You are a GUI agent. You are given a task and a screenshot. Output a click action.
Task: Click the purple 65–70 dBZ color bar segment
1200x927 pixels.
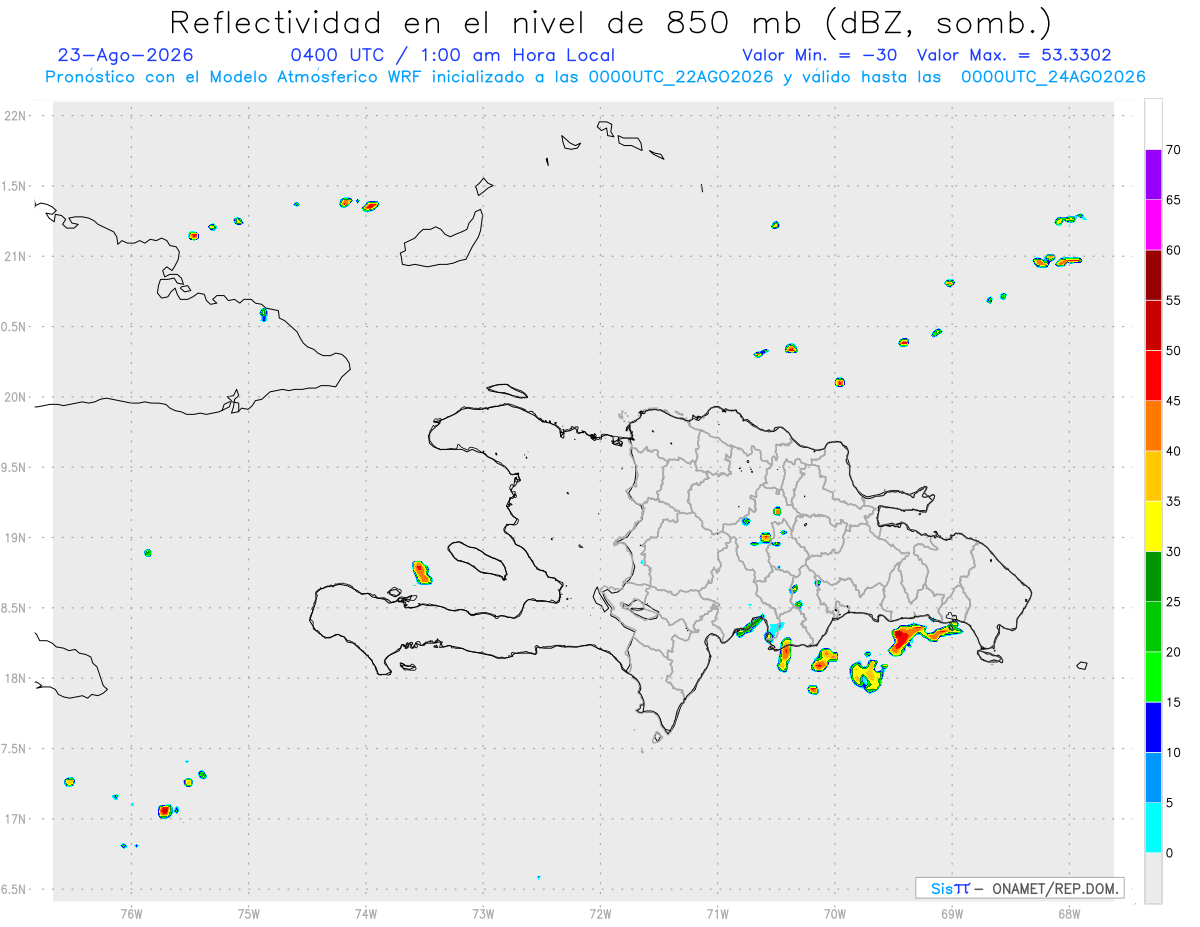tap(1153, 175)
